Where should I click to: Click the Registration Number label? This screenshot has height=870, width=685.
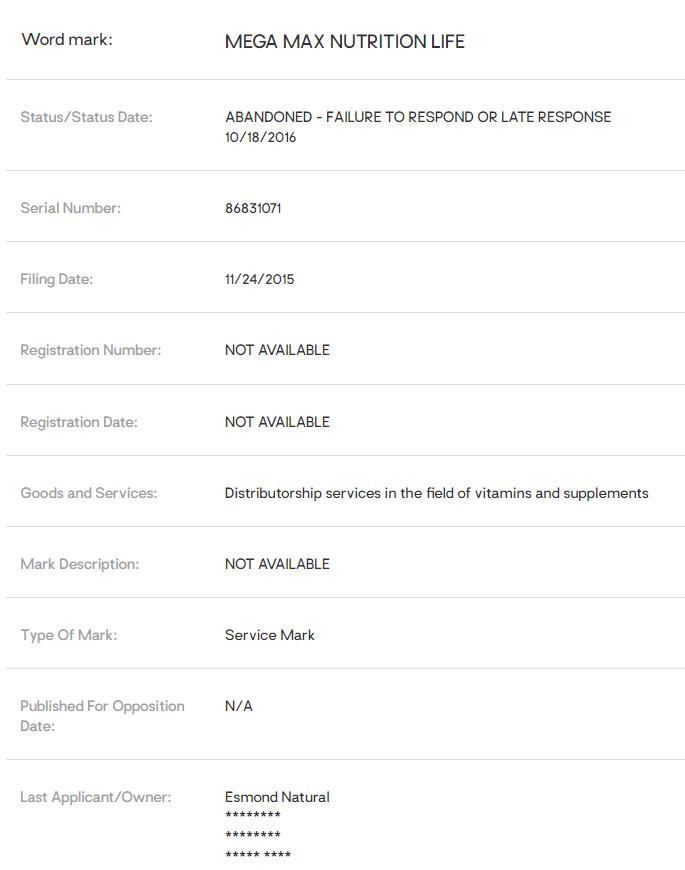pos(90,350)
